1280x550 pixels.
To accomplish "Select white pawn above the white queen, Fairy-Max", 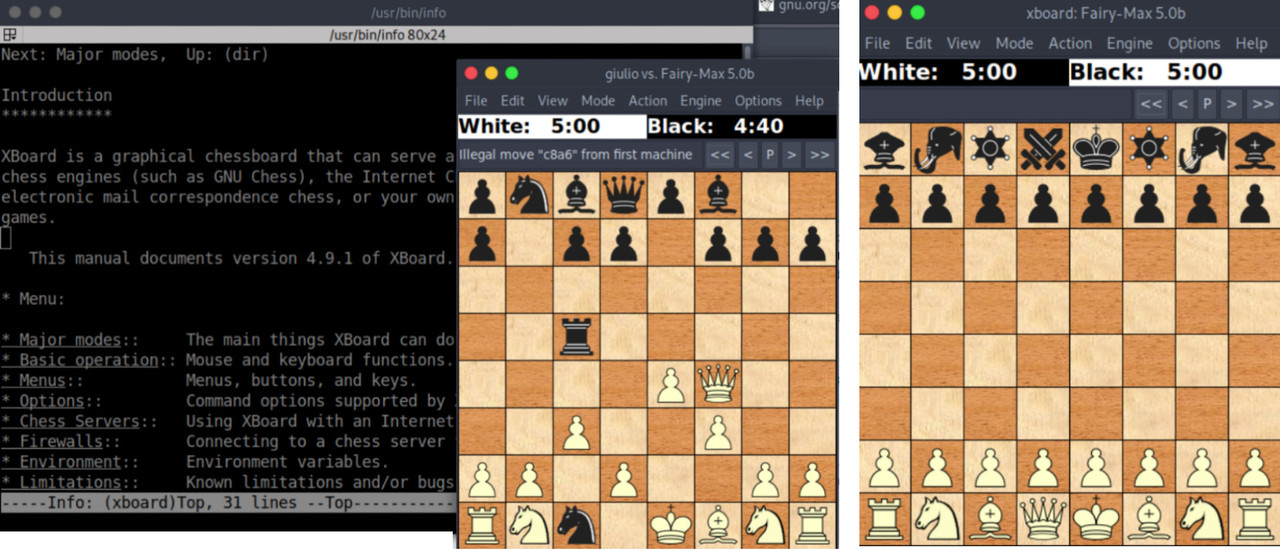I will (1043, 467).
